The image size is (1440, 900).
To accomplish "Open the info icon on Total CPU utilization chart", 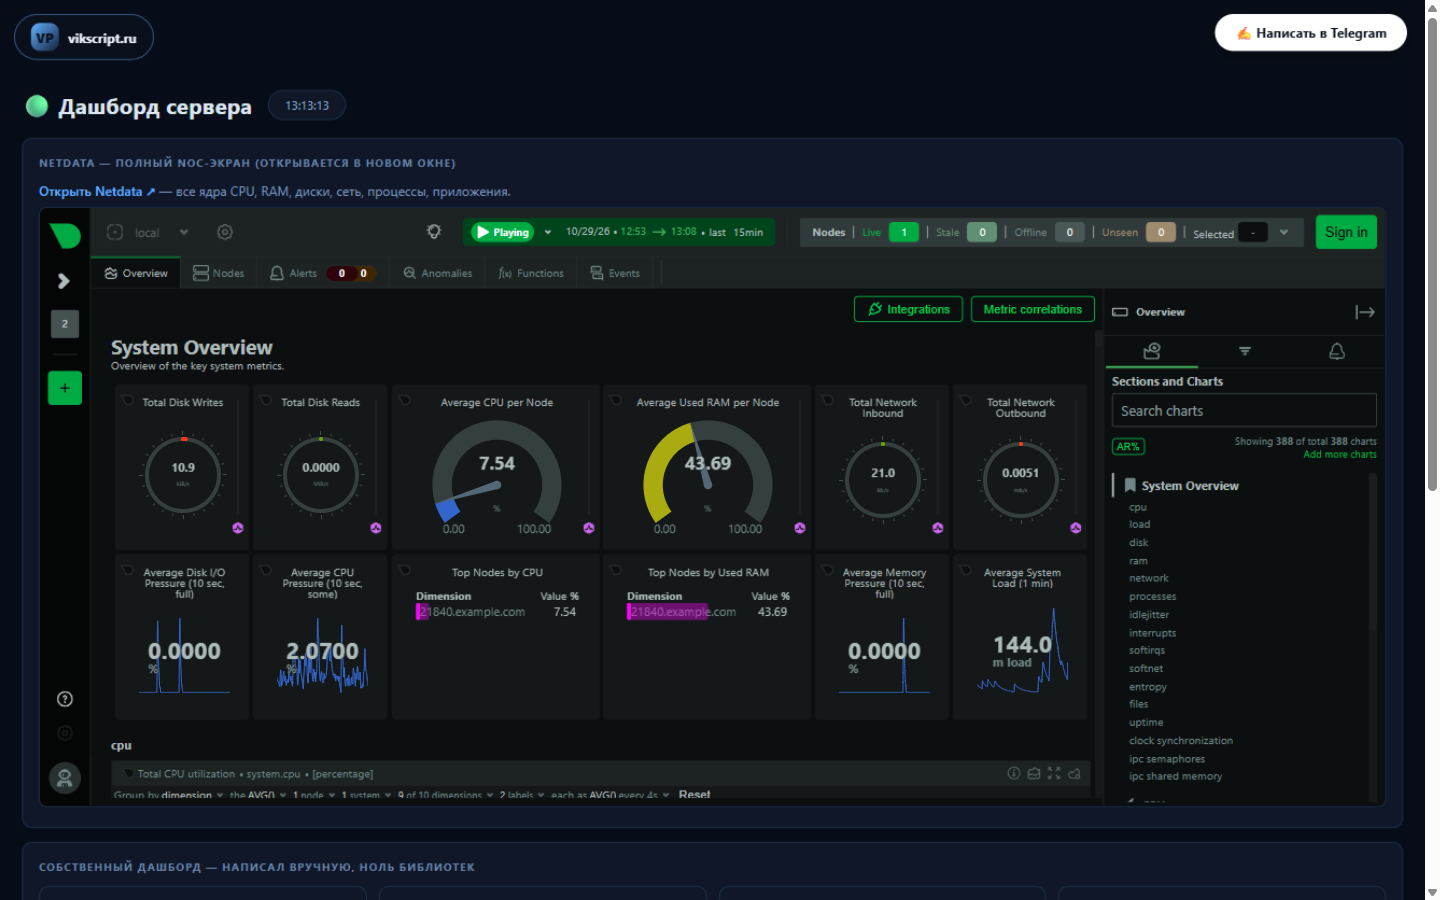I will 1014,773.
